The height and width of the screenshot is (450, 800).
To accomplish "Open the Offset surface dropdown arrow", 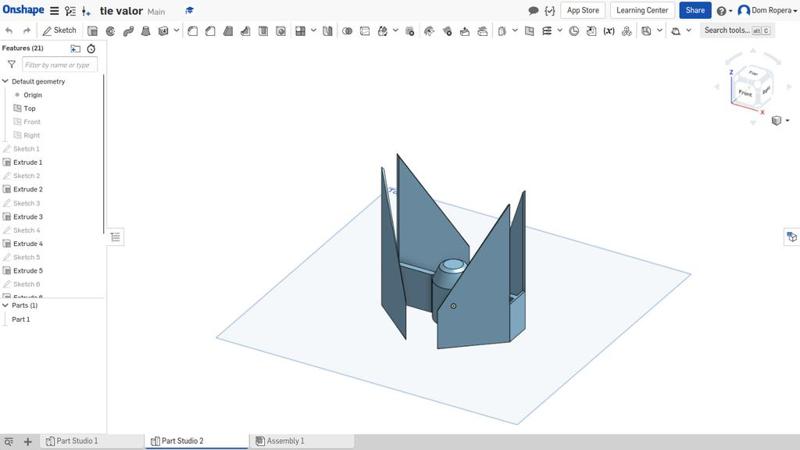I will 515,31.
